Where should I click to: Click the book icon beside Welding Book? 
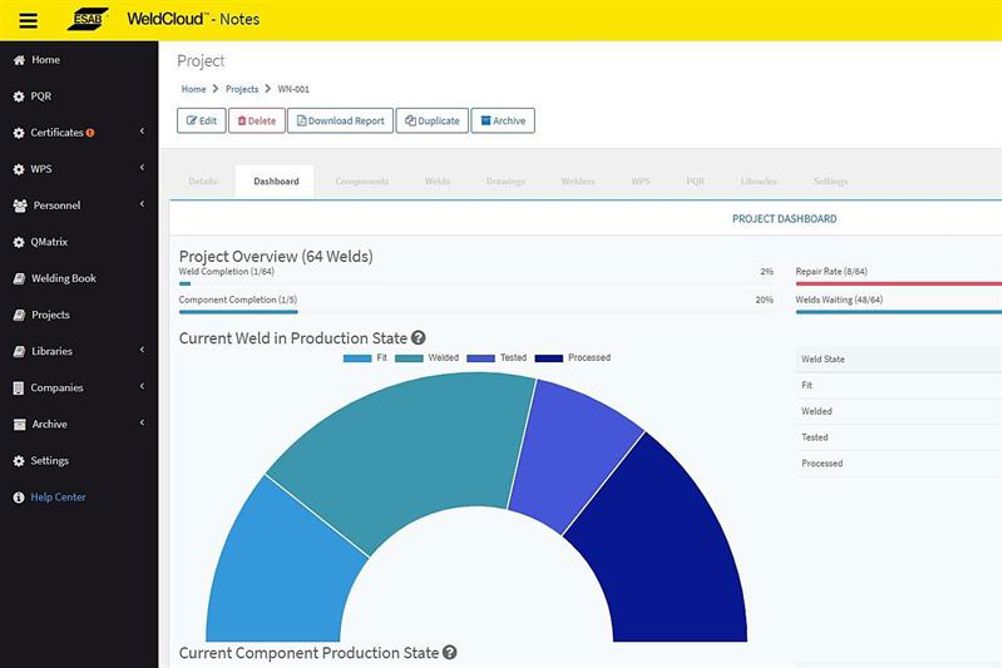pos(19,279)
